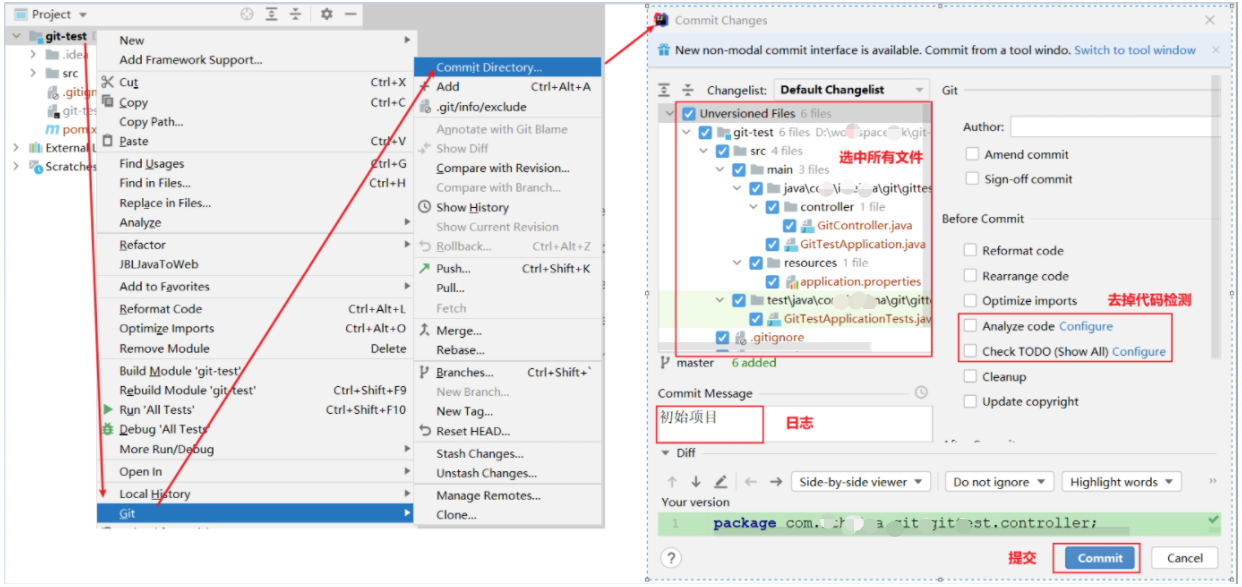Click the Cut scissors icon
The width and height of the screenshot is (1242, 587).
pyautogui.click(x=108, y=82)
